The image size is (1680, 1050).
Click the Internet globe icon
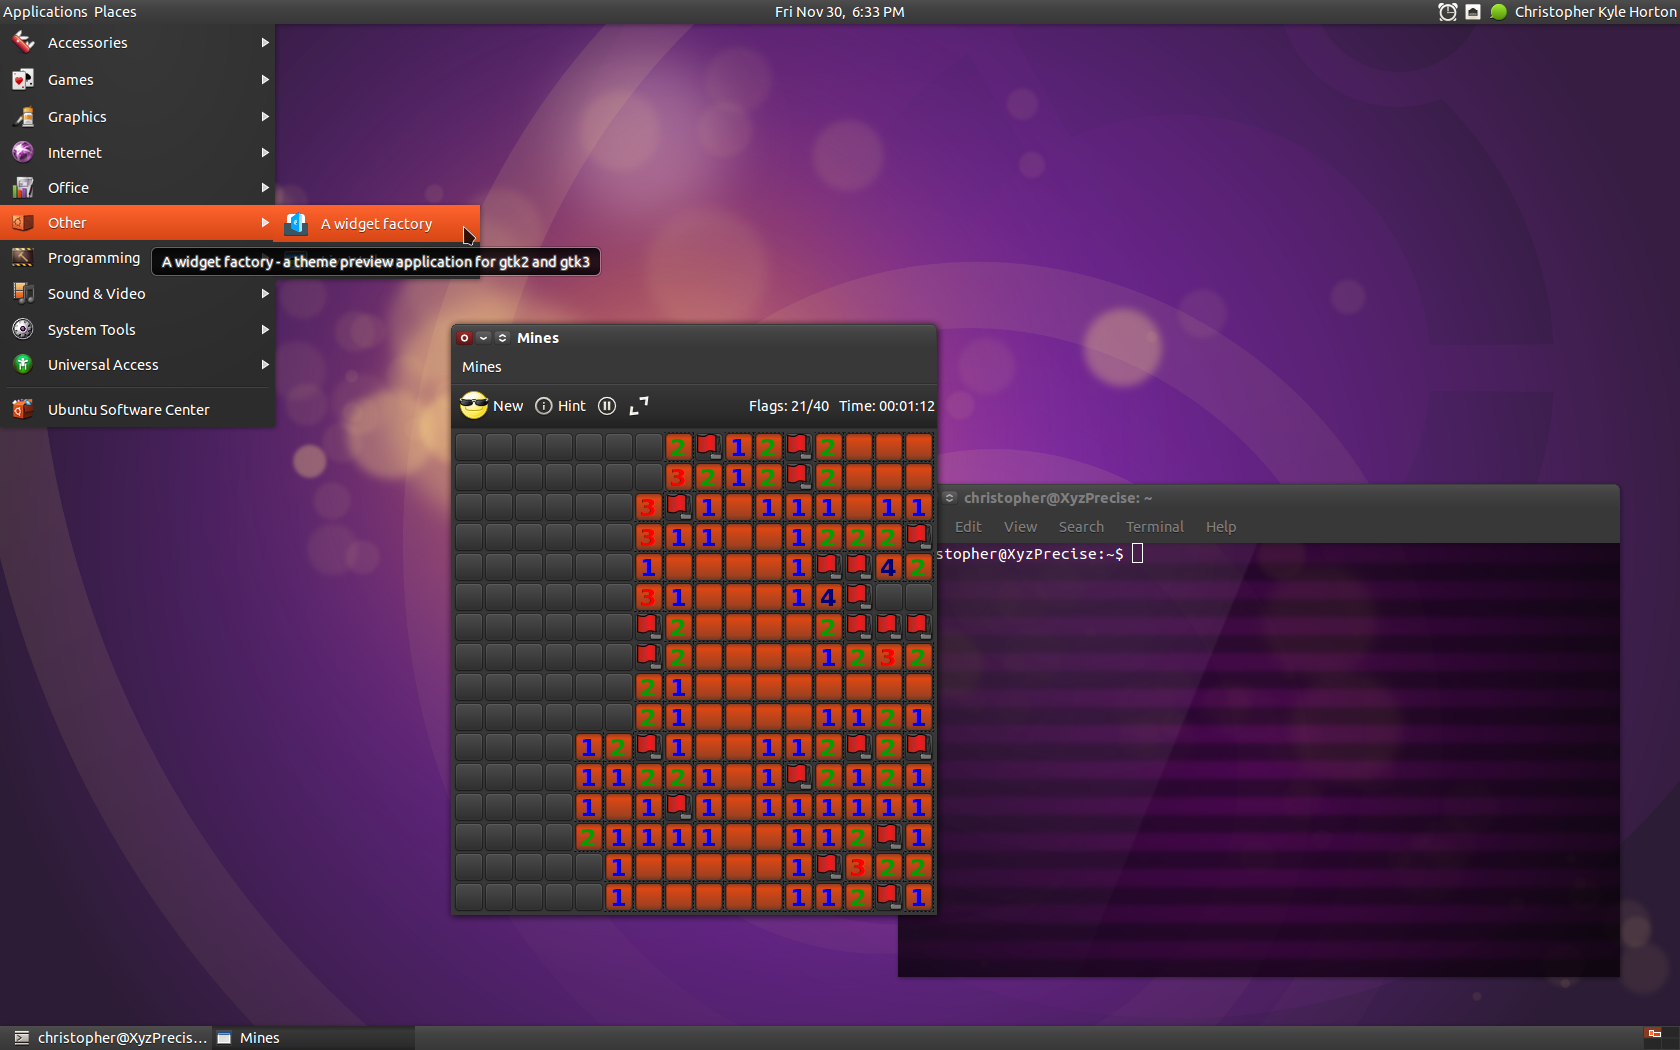[23, 152]
